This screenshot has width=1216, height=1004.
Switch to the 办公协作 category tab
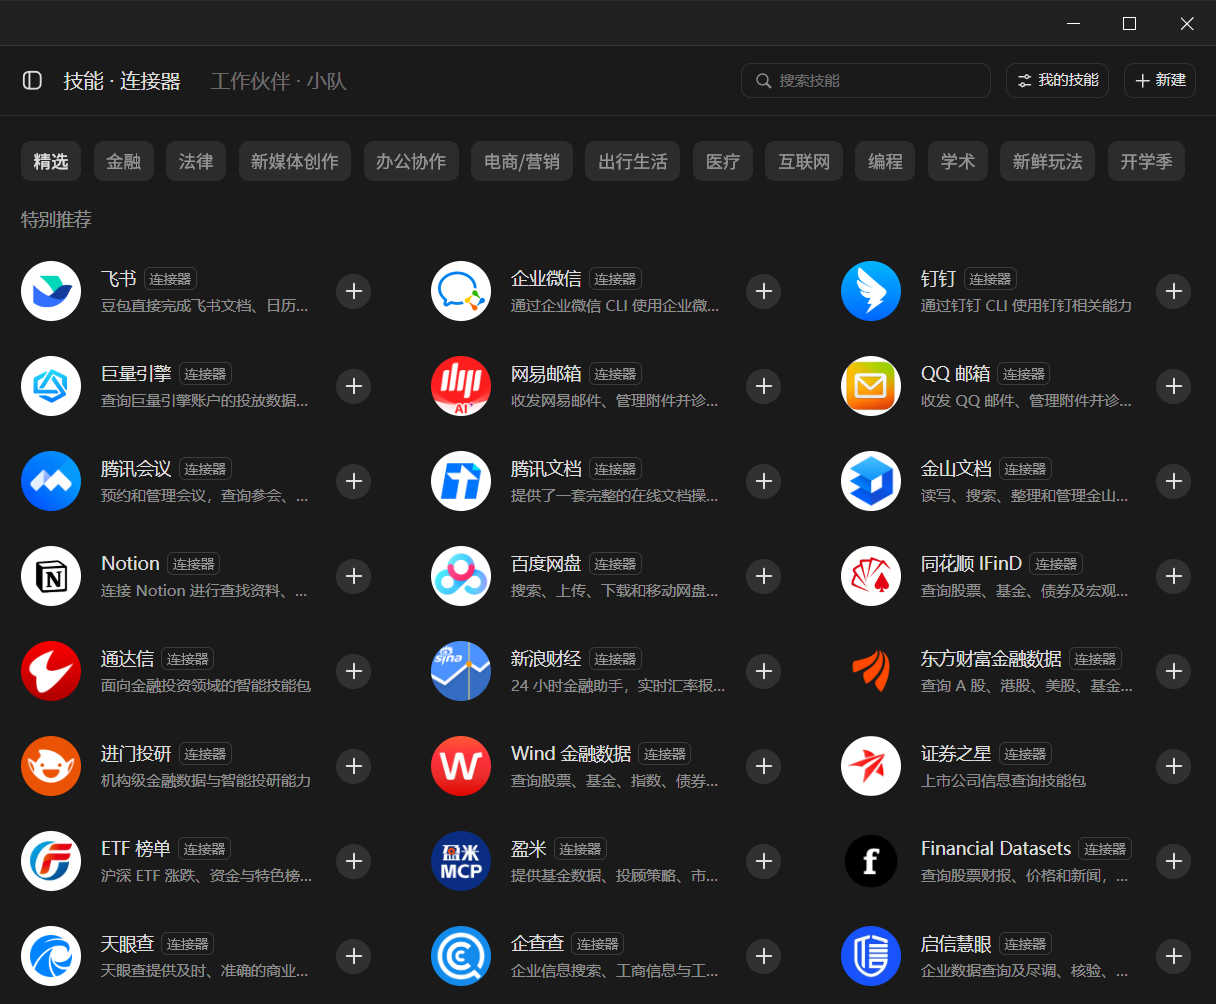[x=411, y=161]
